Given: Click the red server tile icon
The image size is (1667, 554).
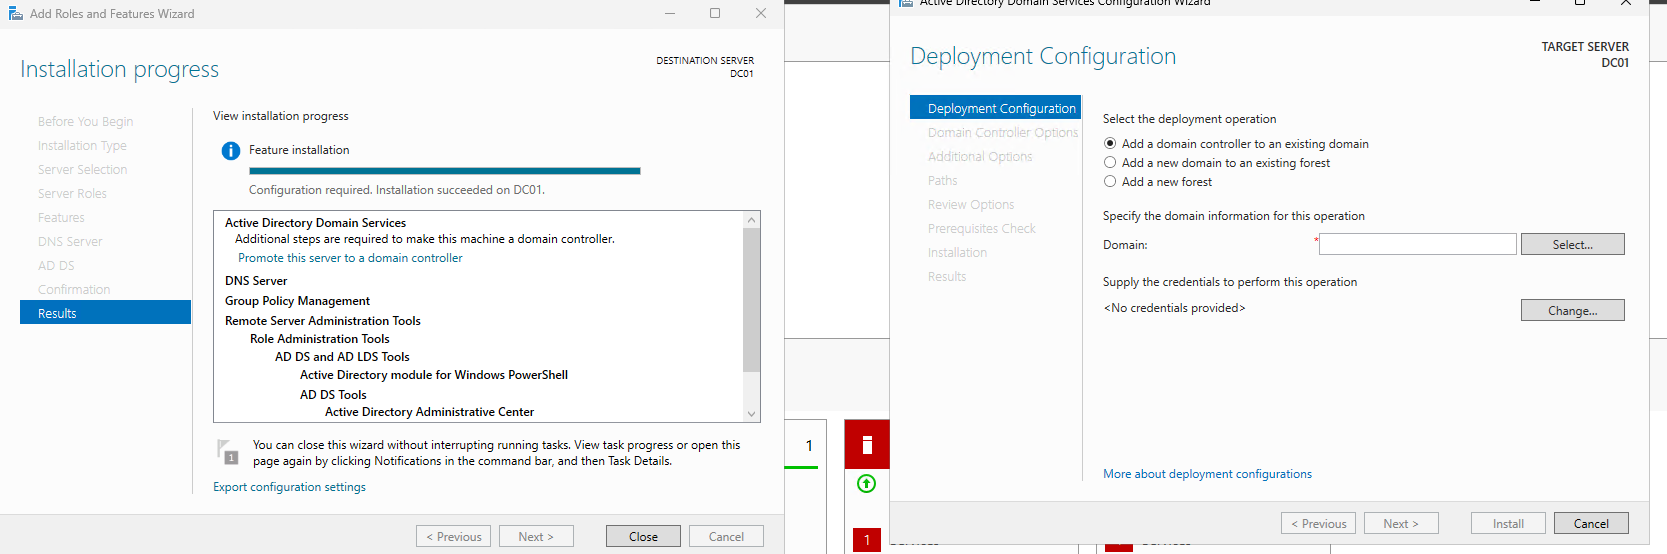Looking at the screenshot, I should (867, 445).
